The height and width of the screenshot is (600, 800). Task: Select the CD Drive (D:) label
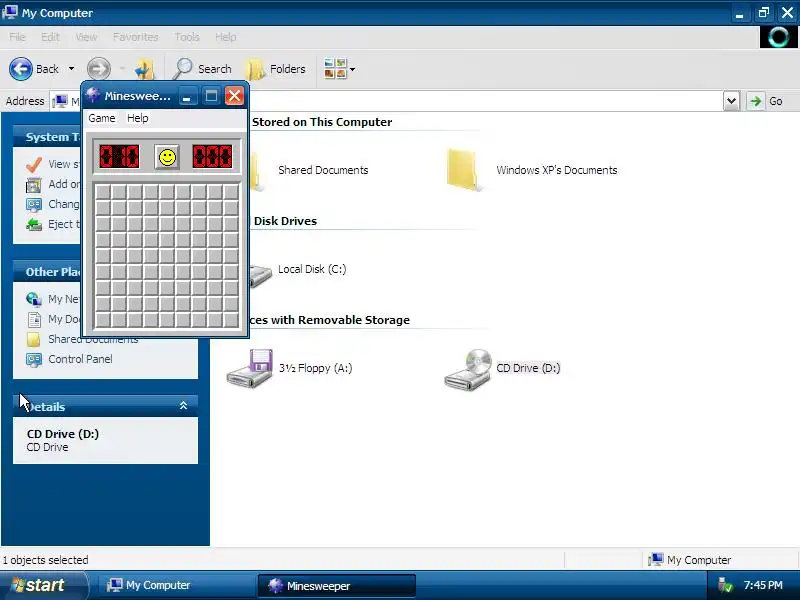click(x=528, y=368)
